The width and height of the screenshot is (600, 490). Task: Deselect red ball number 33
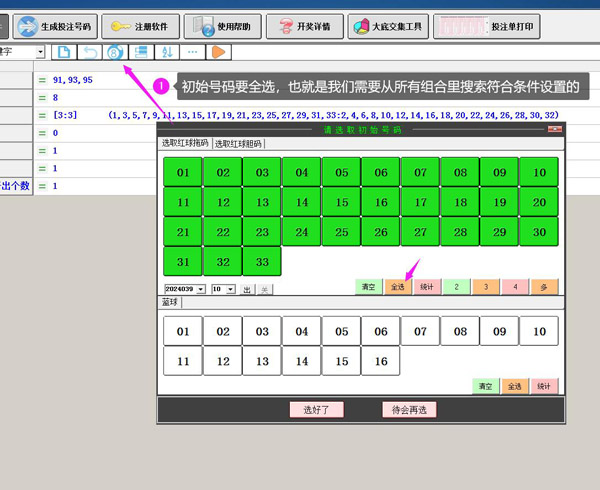(262, 261)
